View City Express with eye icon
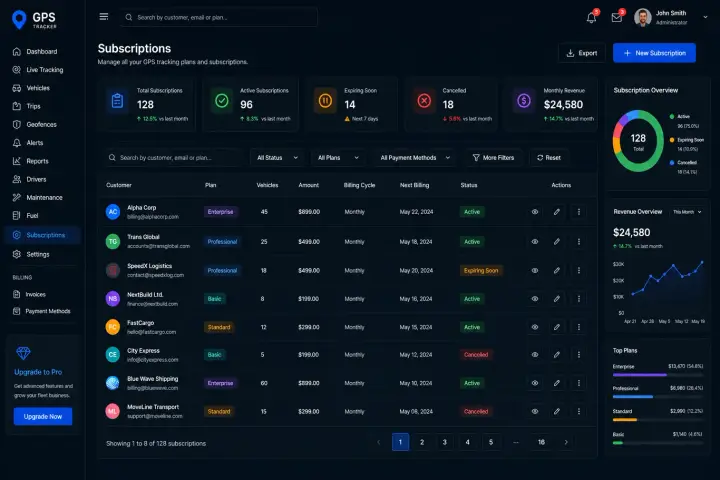Viewport: 720px width, 480px height. pos(534,355)
